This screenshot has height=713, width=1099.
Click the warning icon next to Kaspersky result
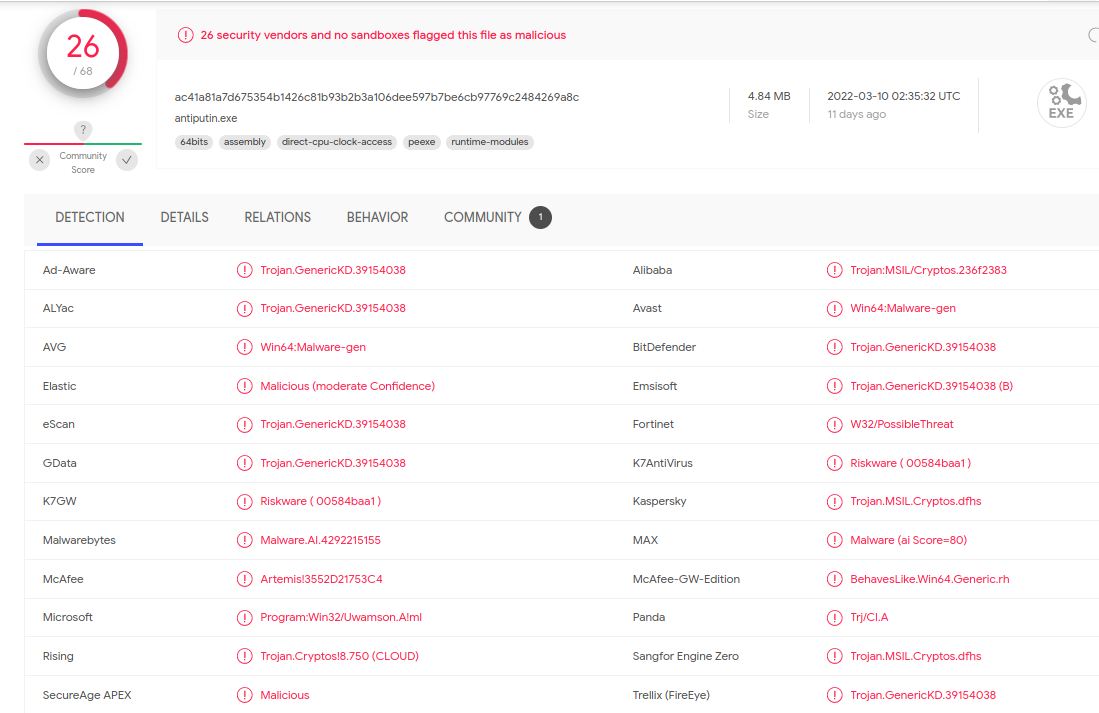pyautogui.click(x=834, y=502)
